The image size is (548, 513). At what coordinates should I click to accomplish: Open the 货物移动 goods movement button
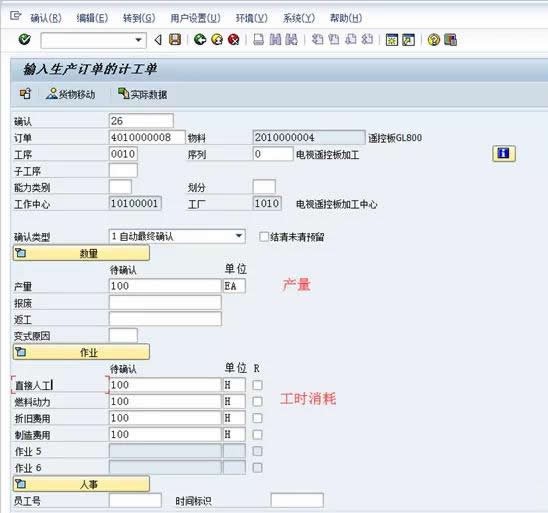point(71,94)
